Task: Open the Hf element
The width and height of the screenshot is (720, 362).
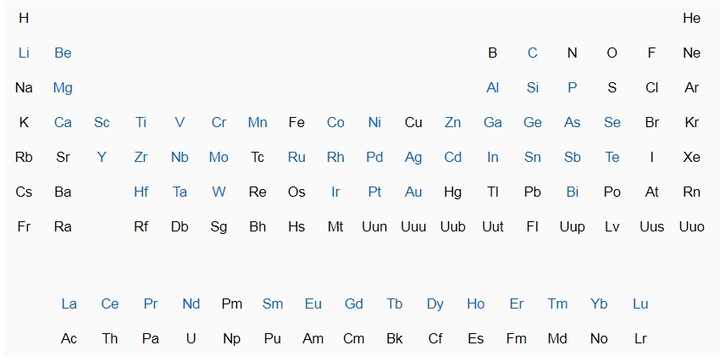Action: pyautogui.click(x=141, y=192)
